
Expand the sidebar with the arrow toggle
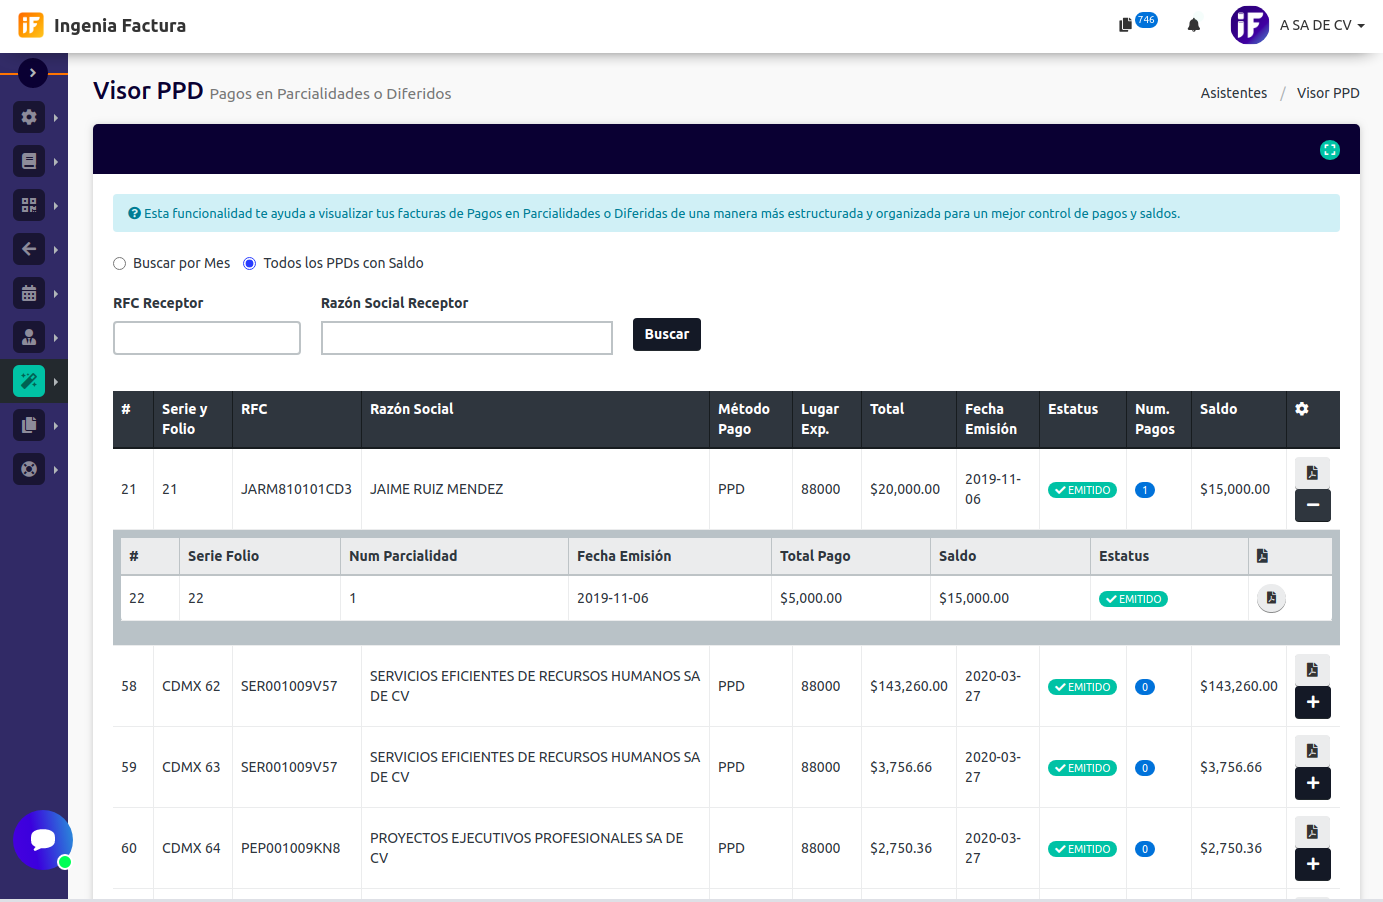tap(33, 73)
